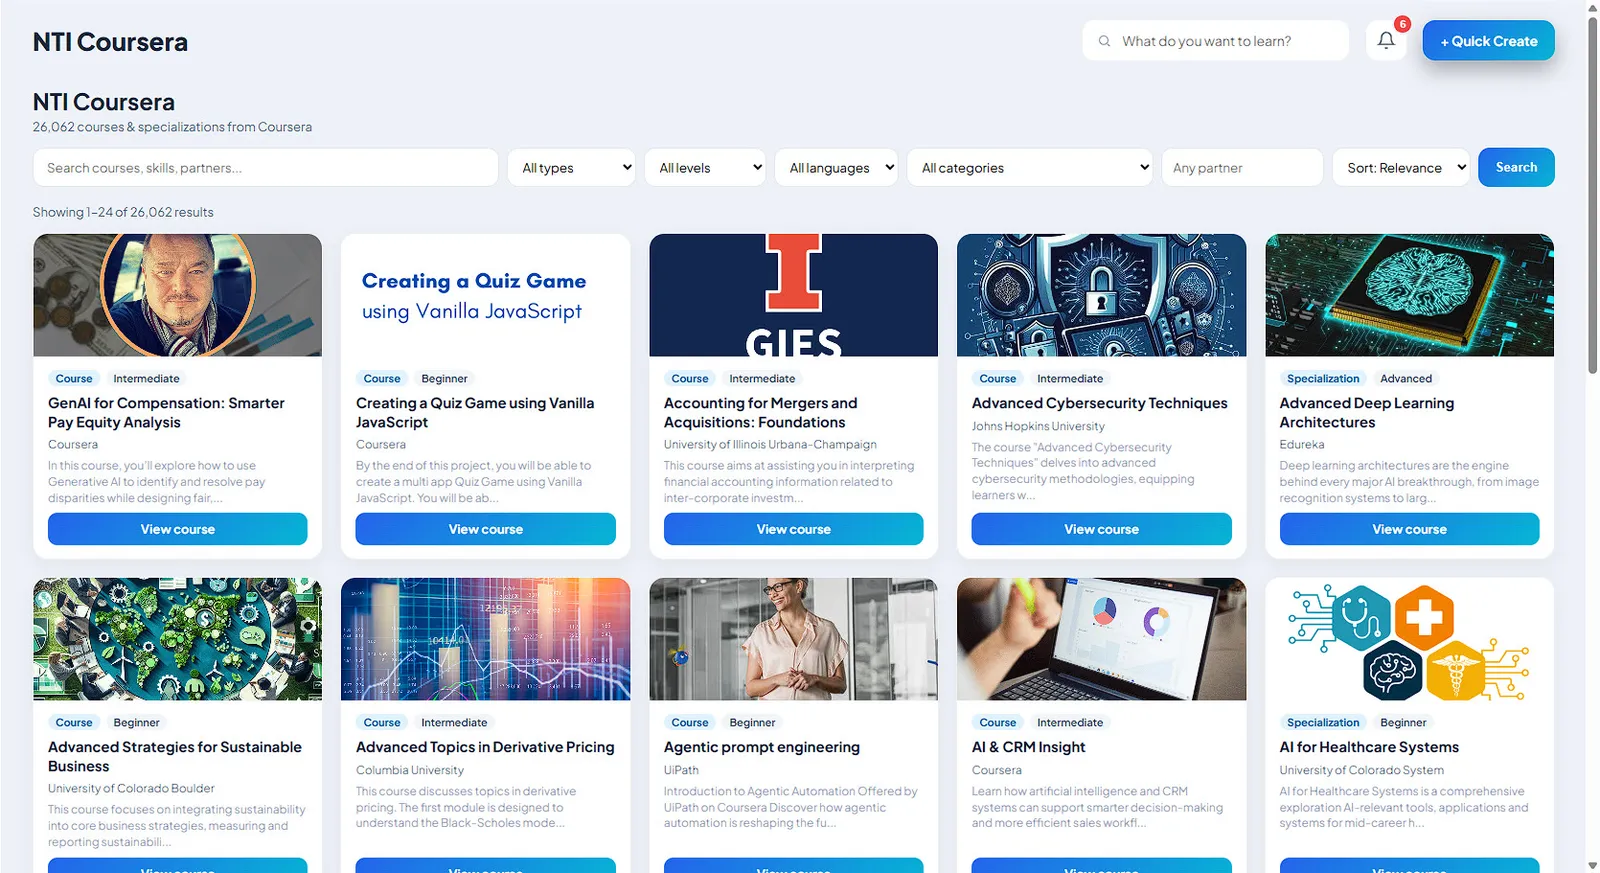The image size is (1600, 873).
Task: Click the blue Search button
Action: (x=1516, y=167)
